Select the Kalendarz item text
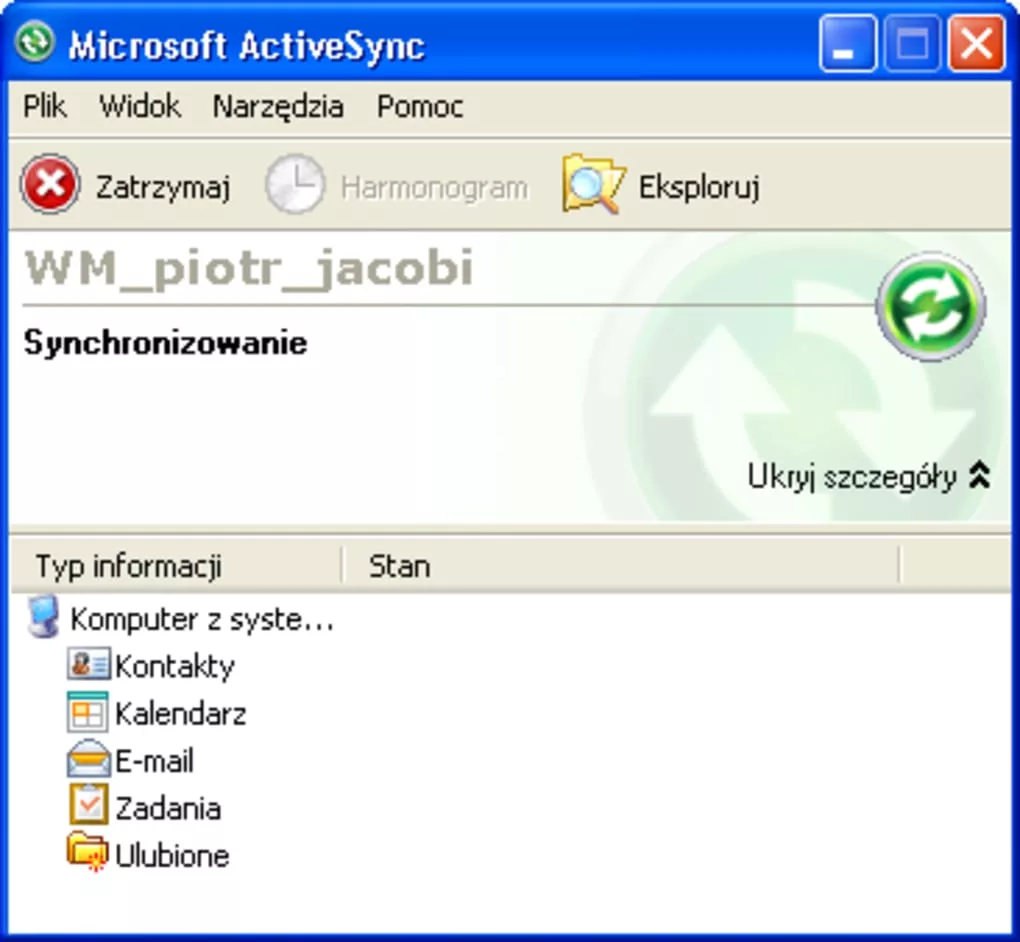 [181, 714]
